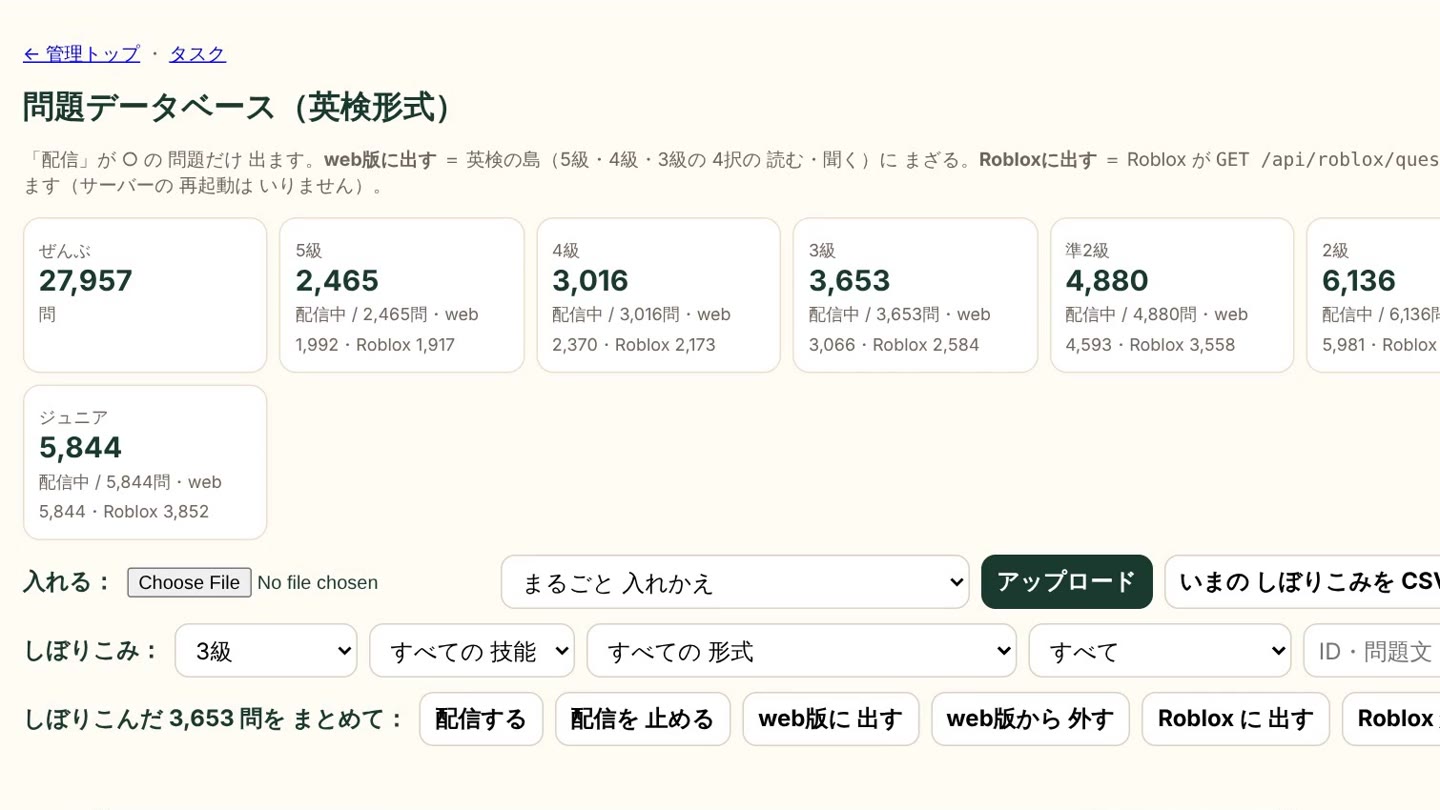Click the No file chosen text
Viewport: 1440px width, 810px height.
pos(318,582)
